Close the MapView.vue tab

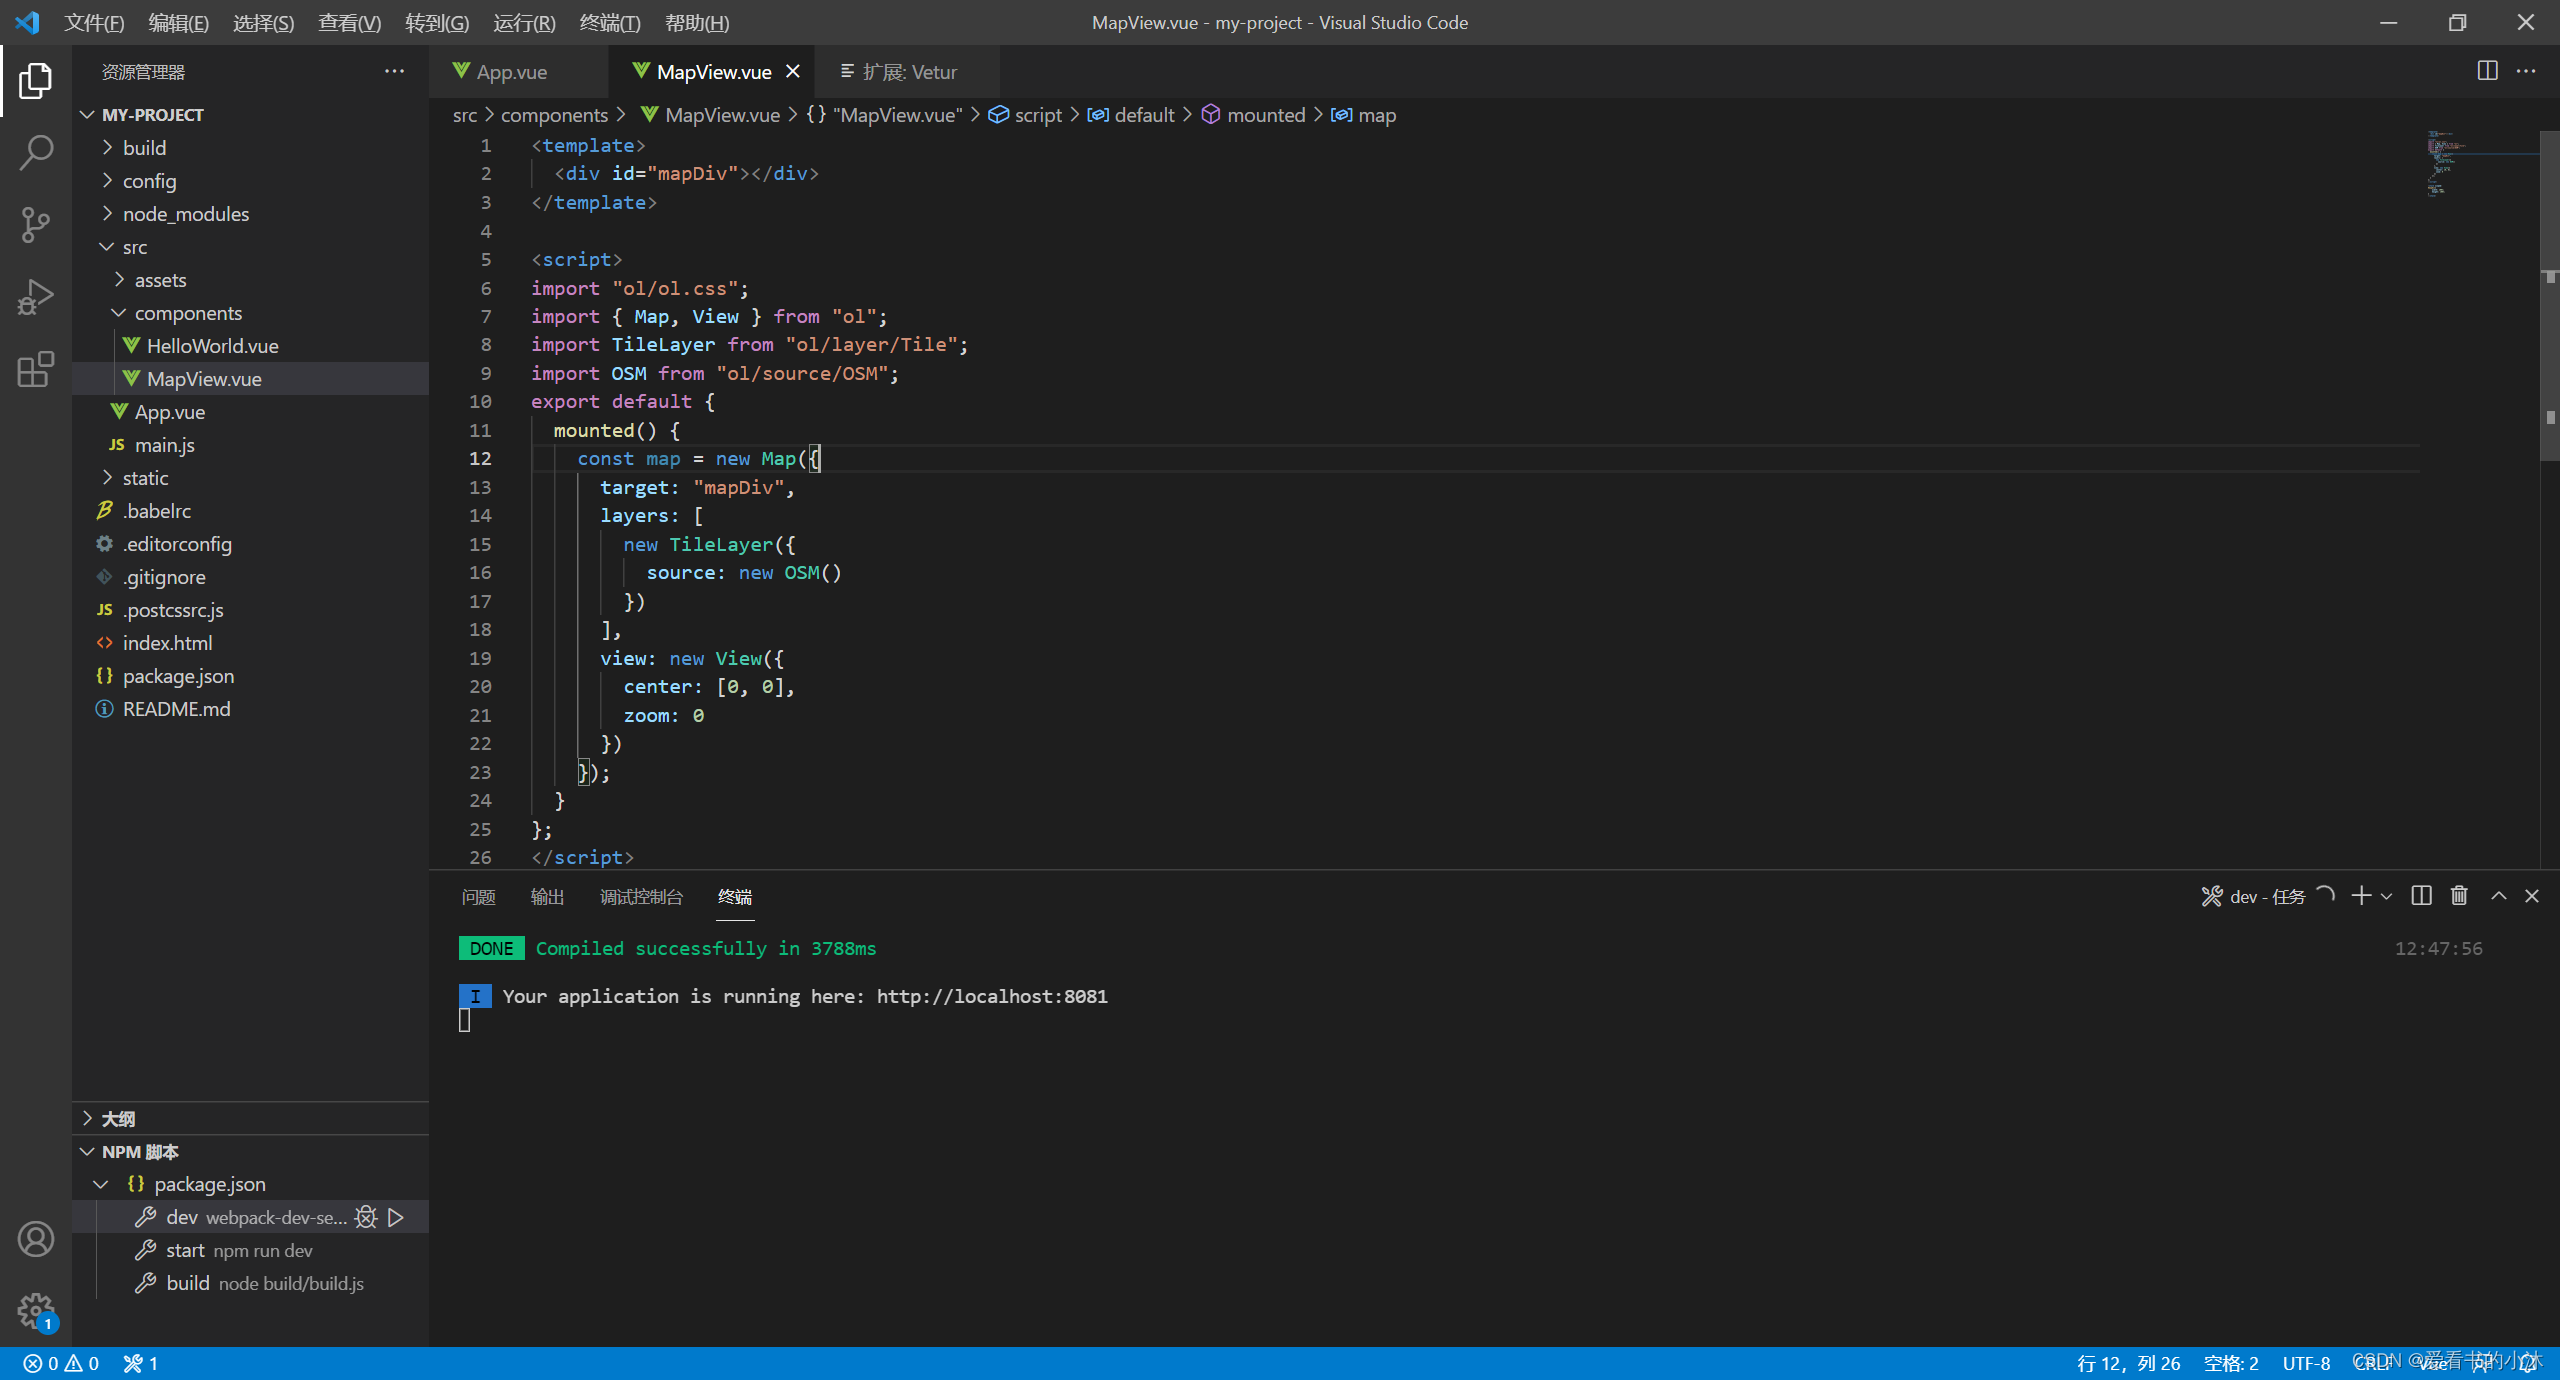(x=793, y=71)
